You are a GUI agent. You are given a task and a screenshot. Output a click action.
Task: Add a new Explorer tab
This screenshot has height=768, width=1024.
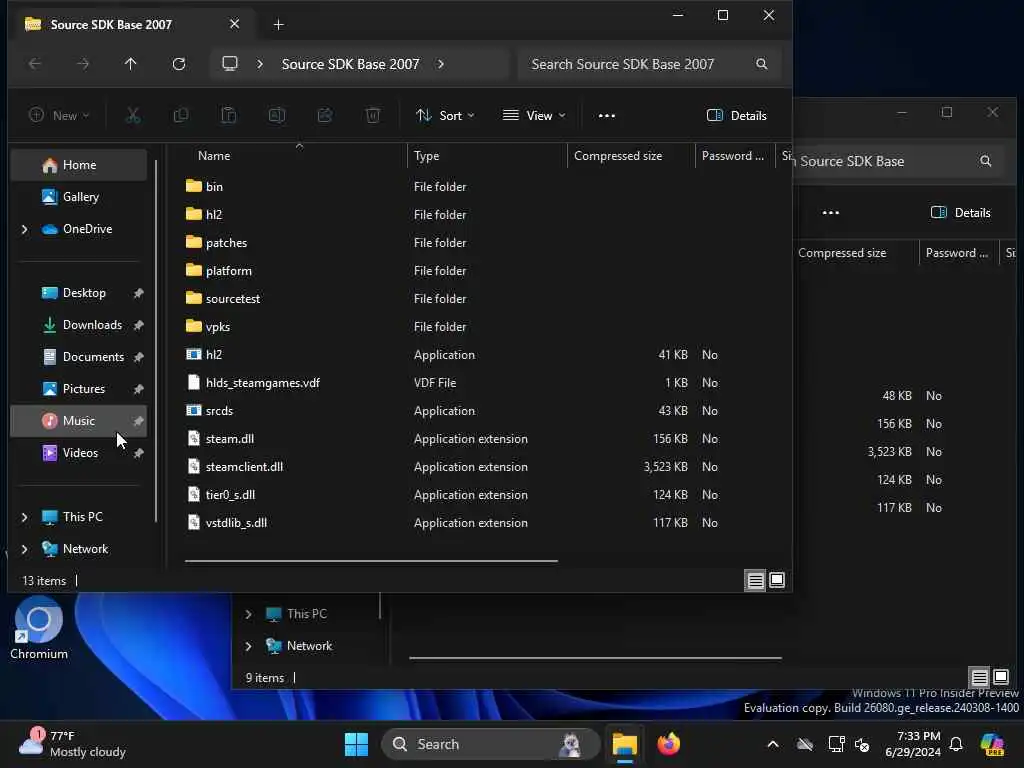[278, 24]
